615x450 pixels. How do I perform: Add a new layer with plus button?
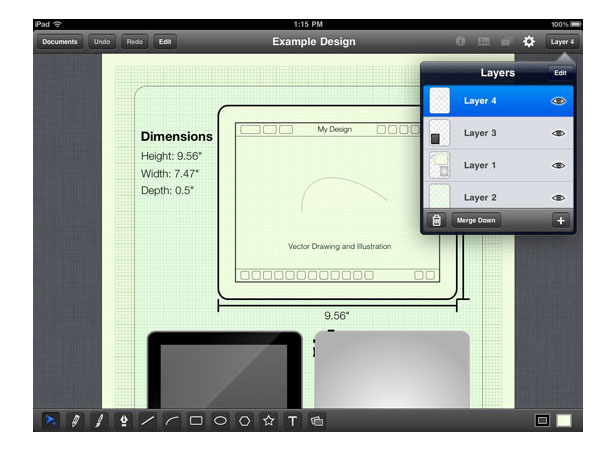point(560,220)
